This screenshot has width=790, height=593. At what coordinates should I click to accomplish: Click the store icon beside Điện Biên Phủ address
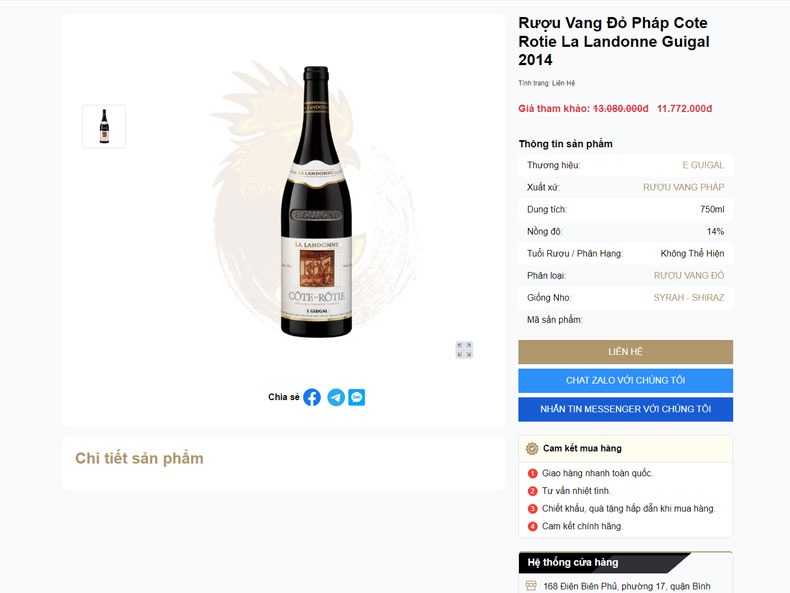coord(531,586)
